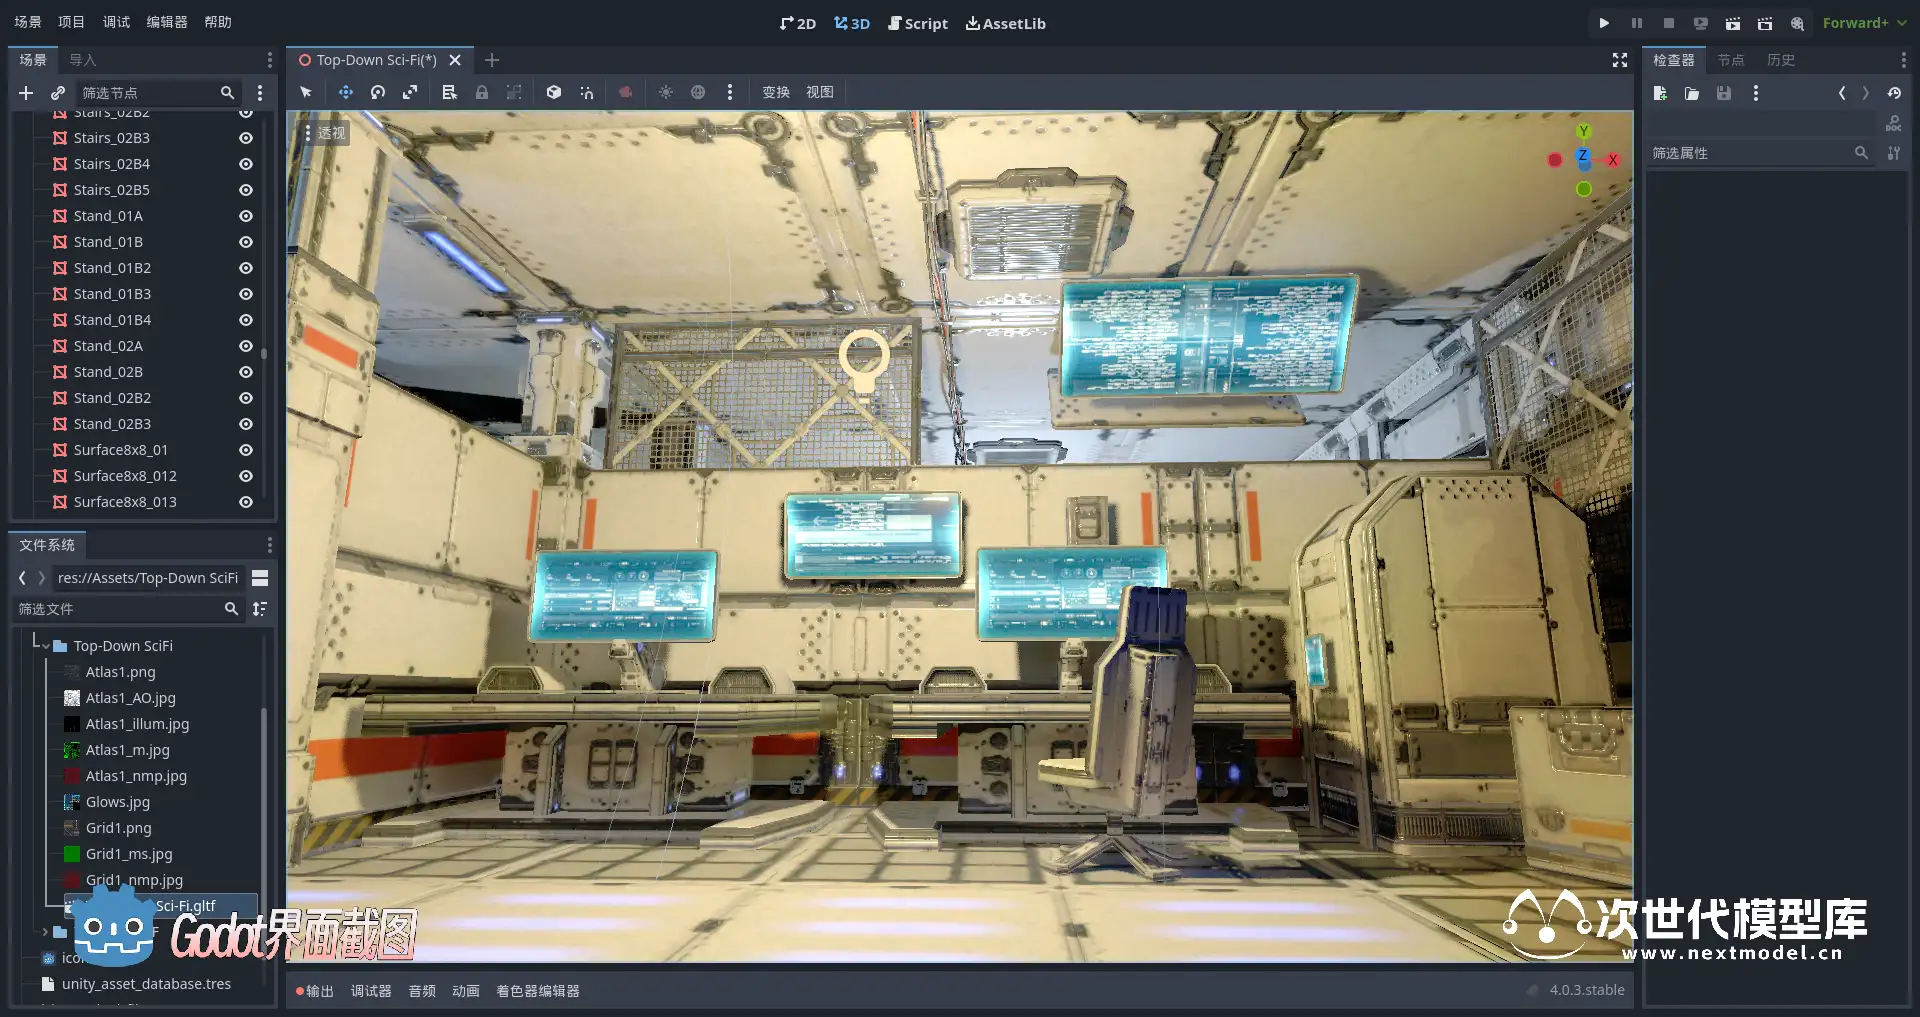Switch to the Script workspace
This screenshot has height=1017, width=1920.
point(917,23)
